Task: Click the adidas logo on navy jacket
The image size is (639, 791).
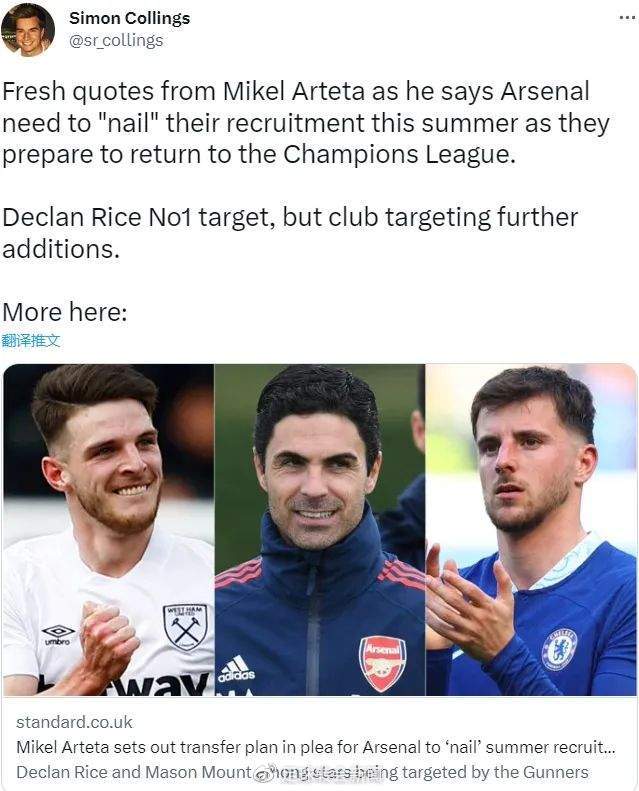Action: (236, 669)
